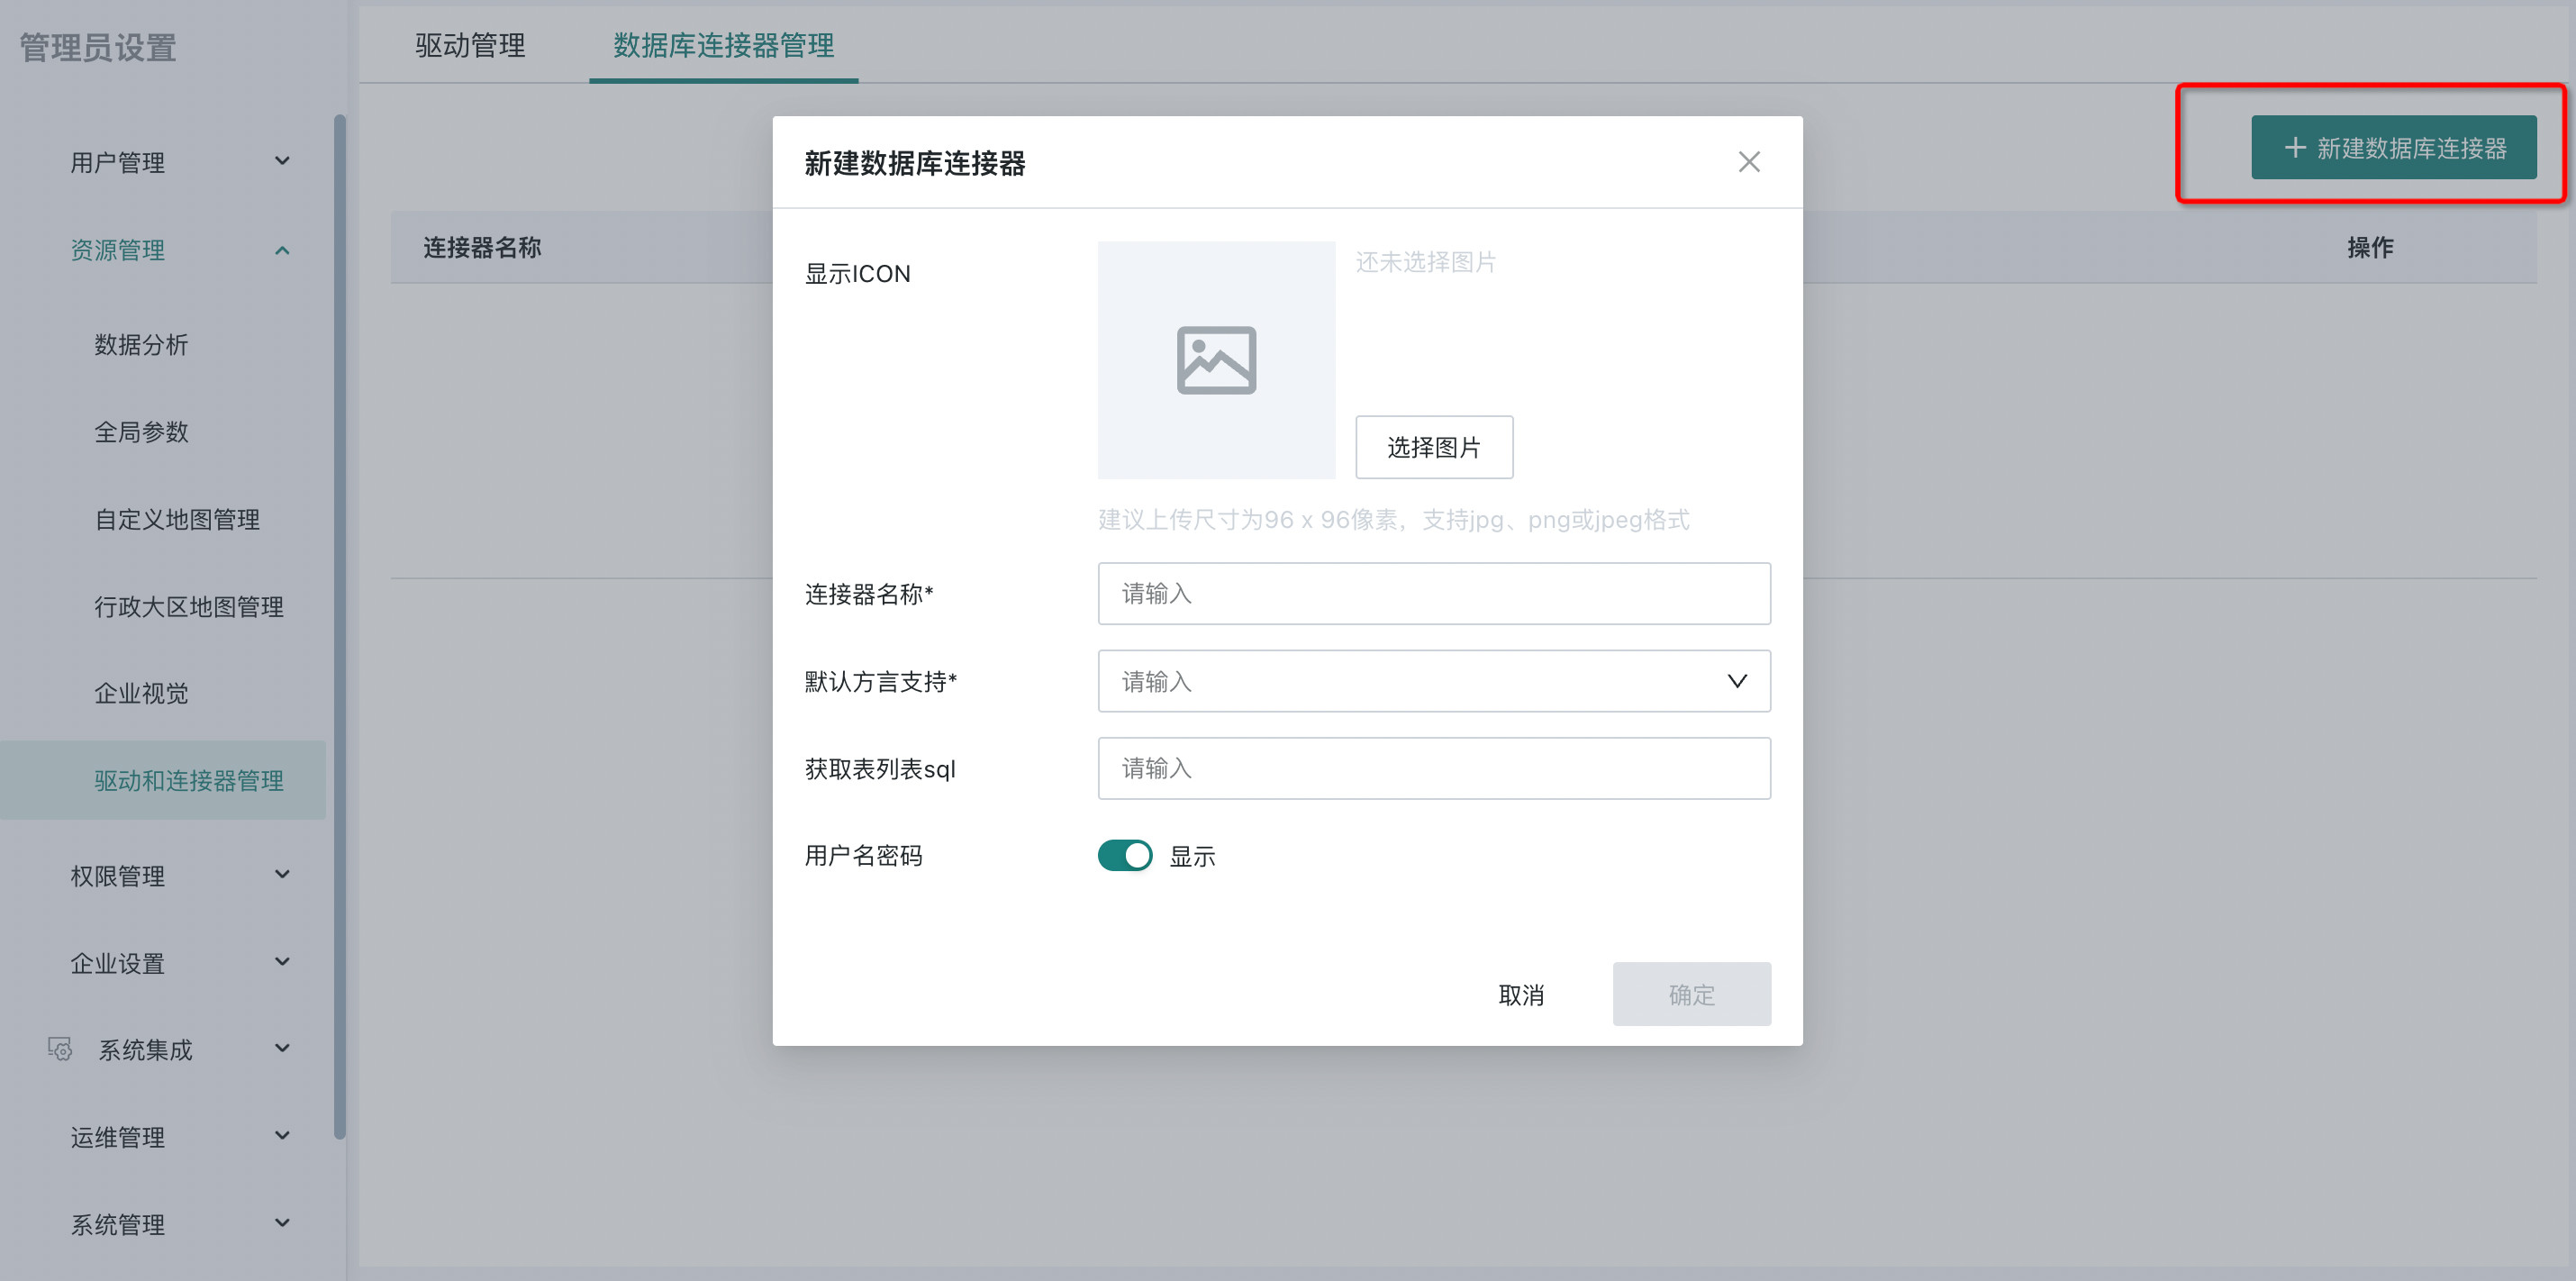2576x1281 pixels.
Task: Switch to the Driver Management tab
Action: [x=470, y=45]
